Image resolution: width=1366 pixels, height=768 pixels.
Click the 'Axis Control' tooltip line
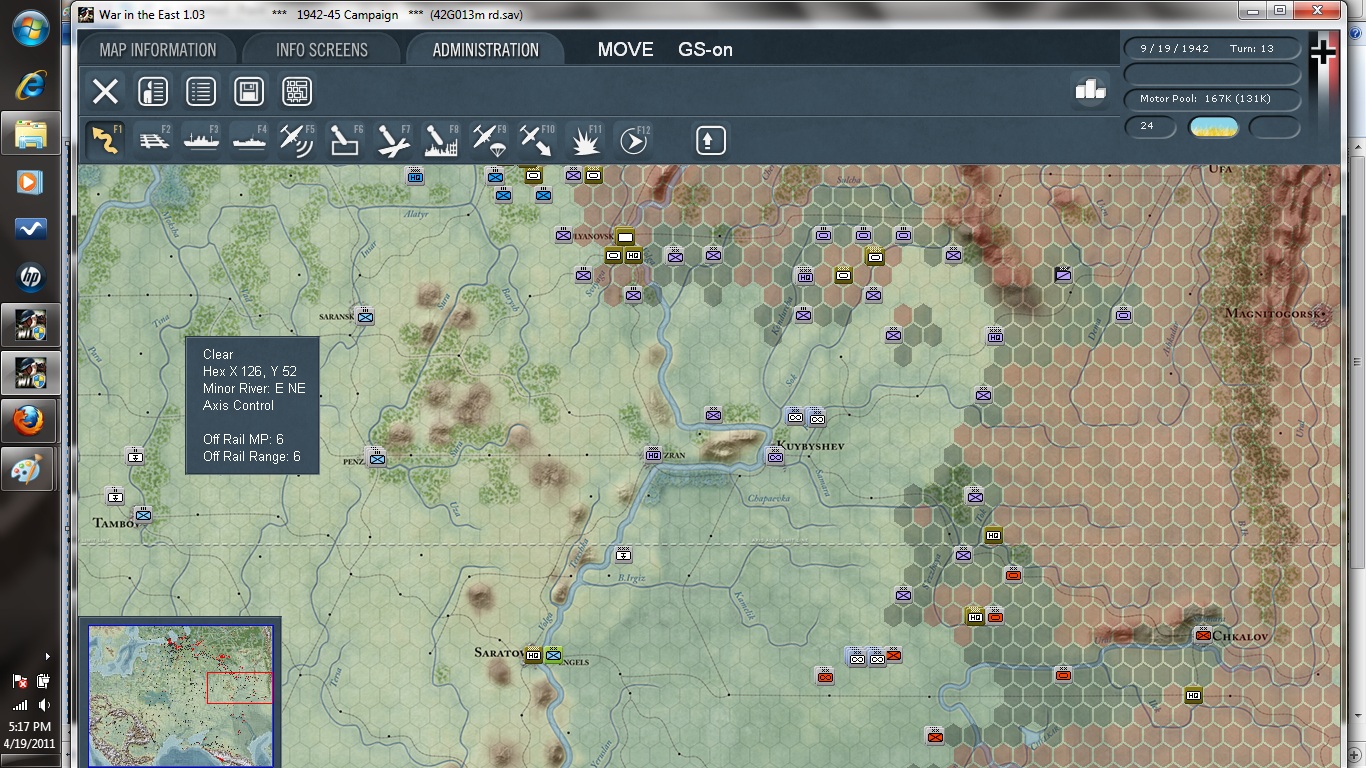238,405
